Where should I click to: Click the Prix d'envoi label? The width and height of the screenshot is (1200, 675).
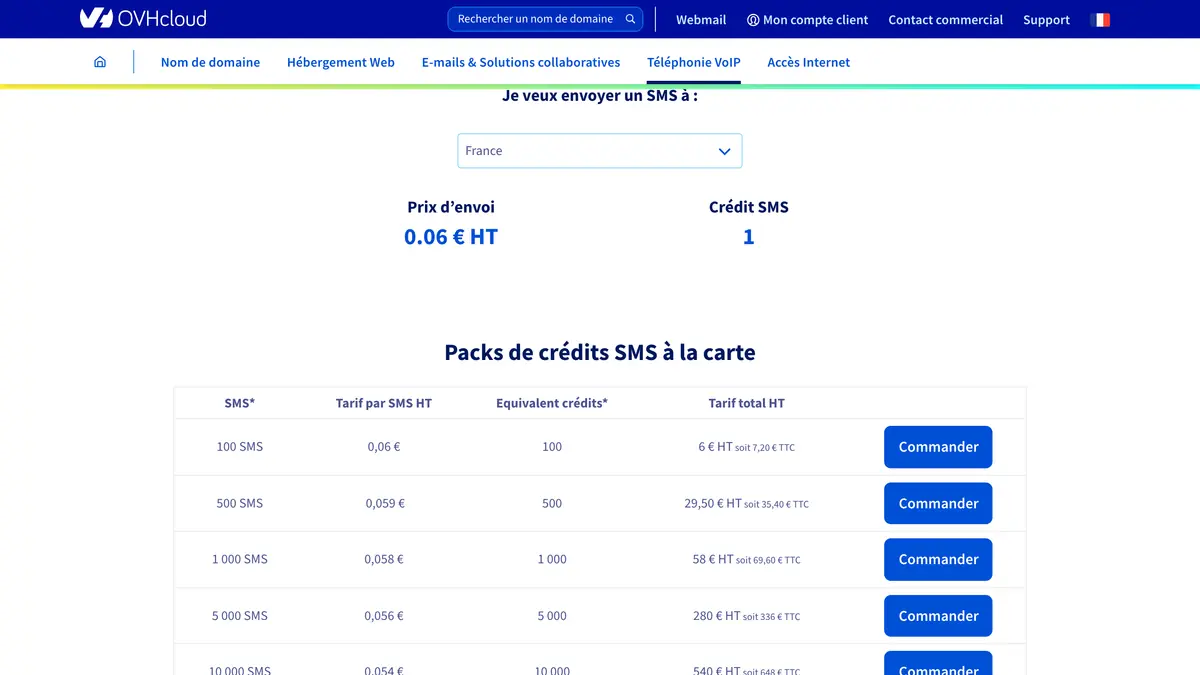[x=451, y=207]
